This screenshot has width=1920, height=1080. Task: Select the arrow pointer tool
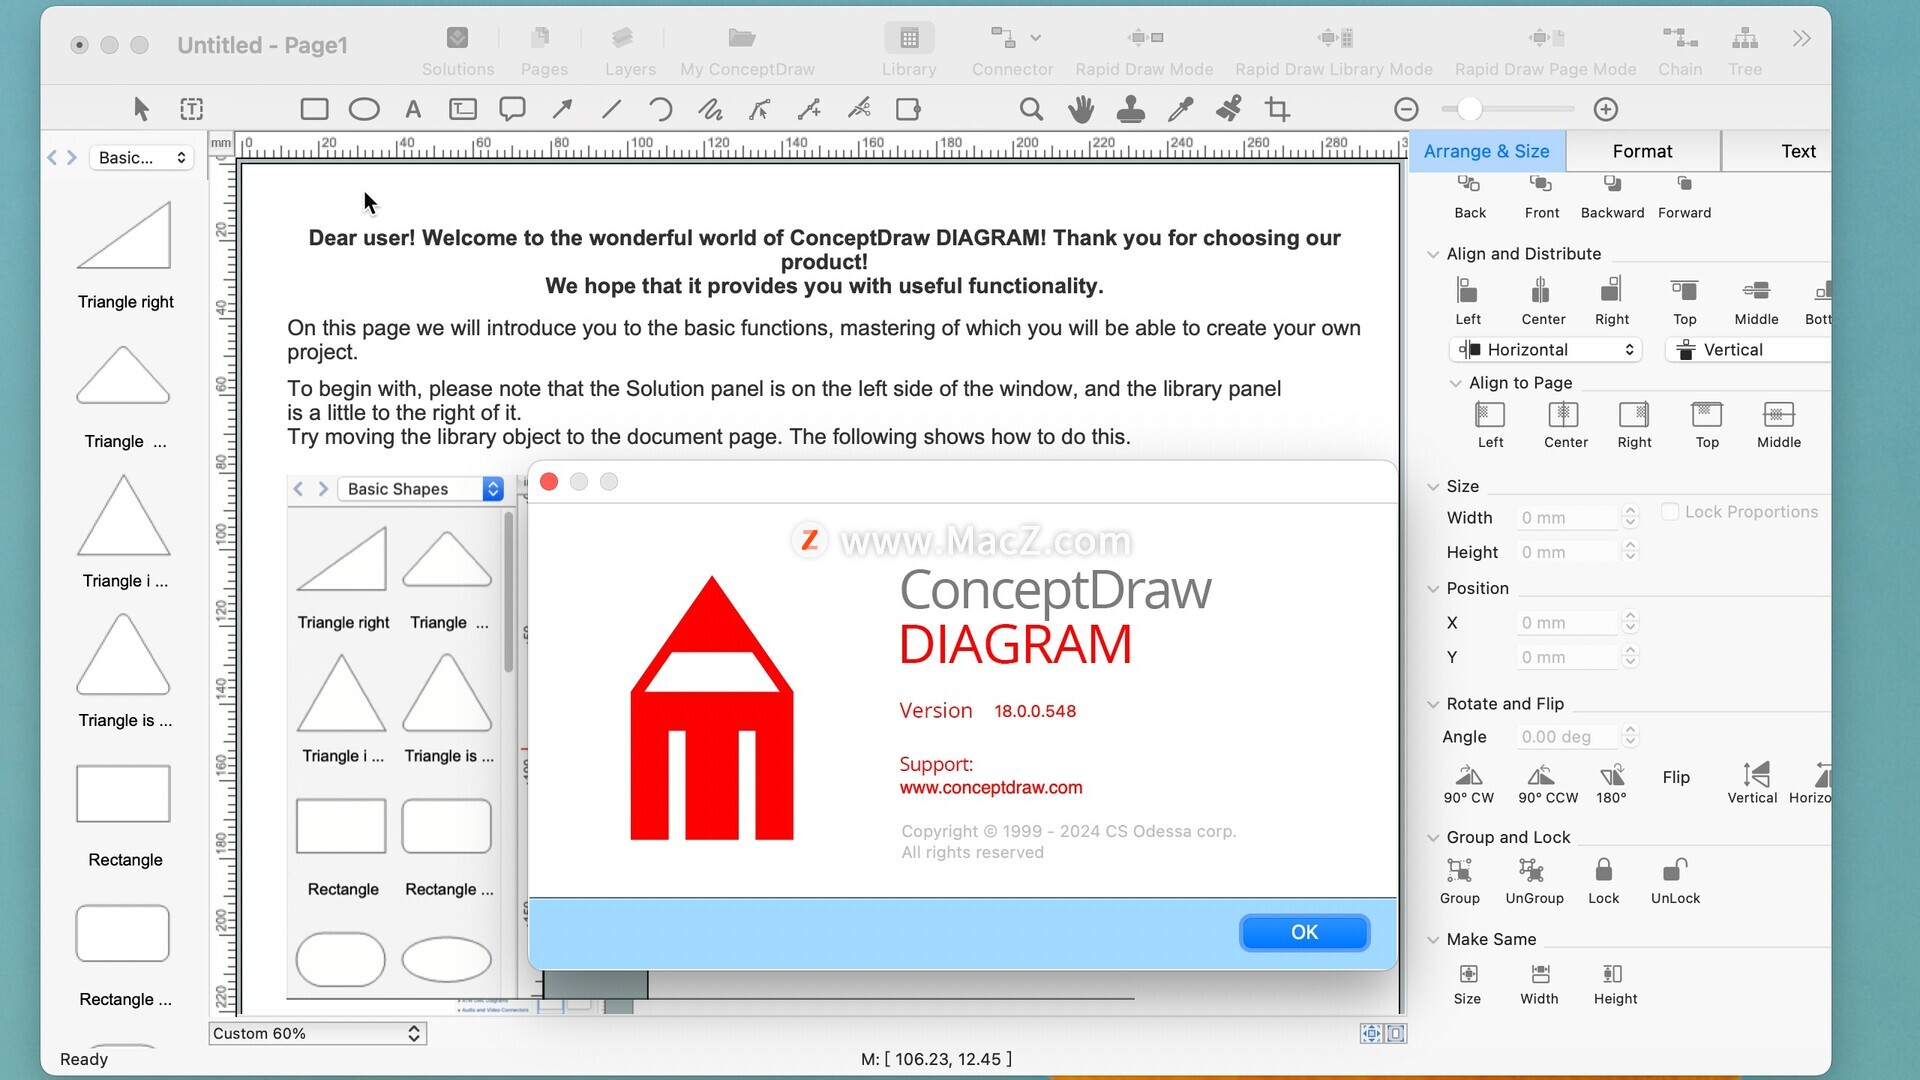pyautogui.click(x=141, y=109)
